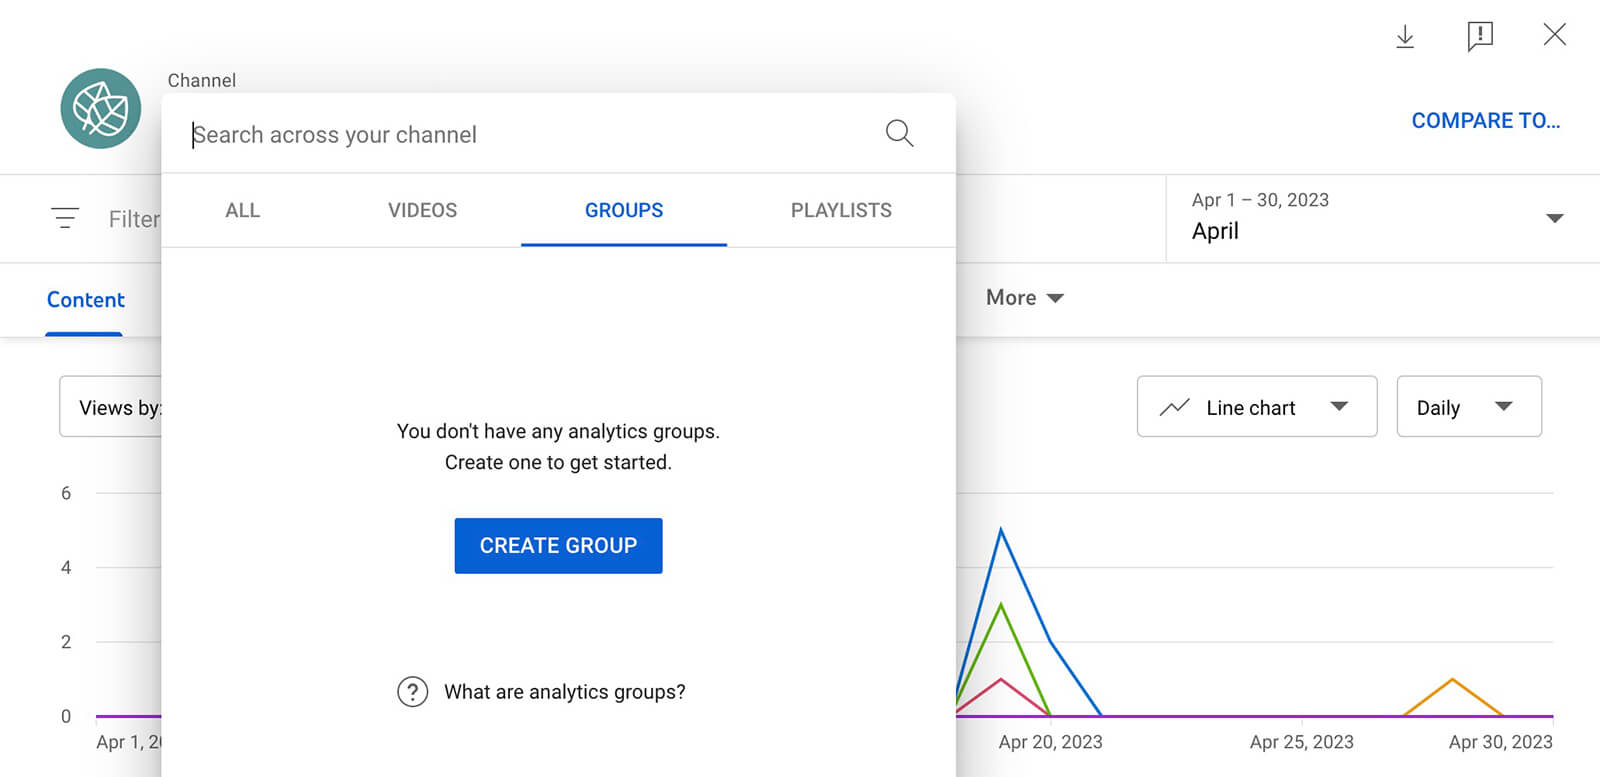
Task: Open What are analytics groups? link
Action: tap(565, 692)
